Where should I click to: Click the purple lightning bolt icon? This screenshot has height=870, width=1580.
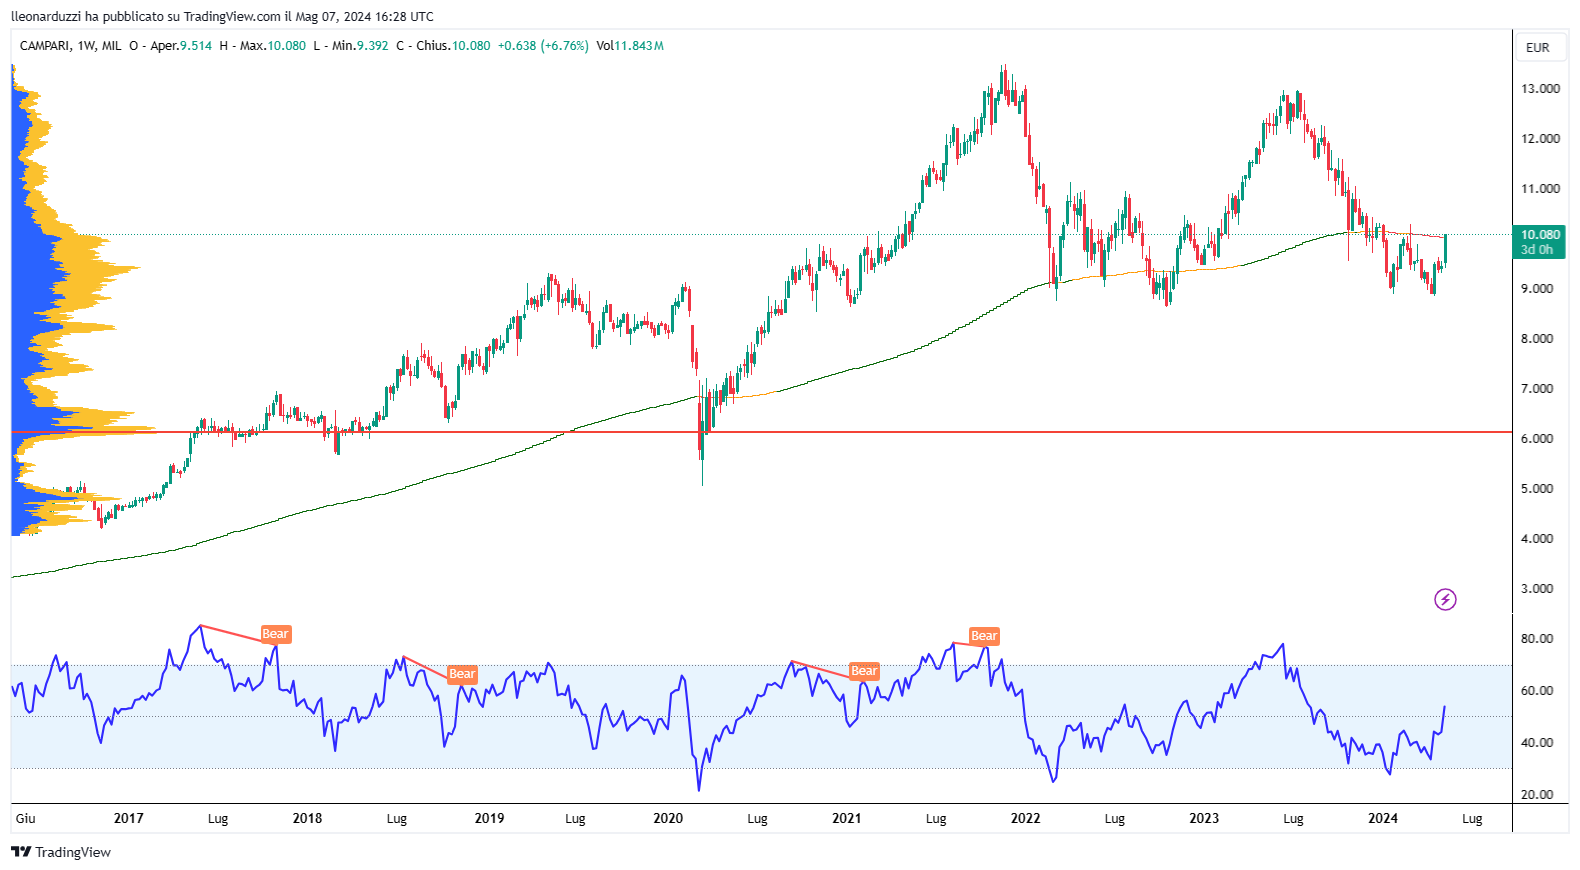coord(1445,599)
